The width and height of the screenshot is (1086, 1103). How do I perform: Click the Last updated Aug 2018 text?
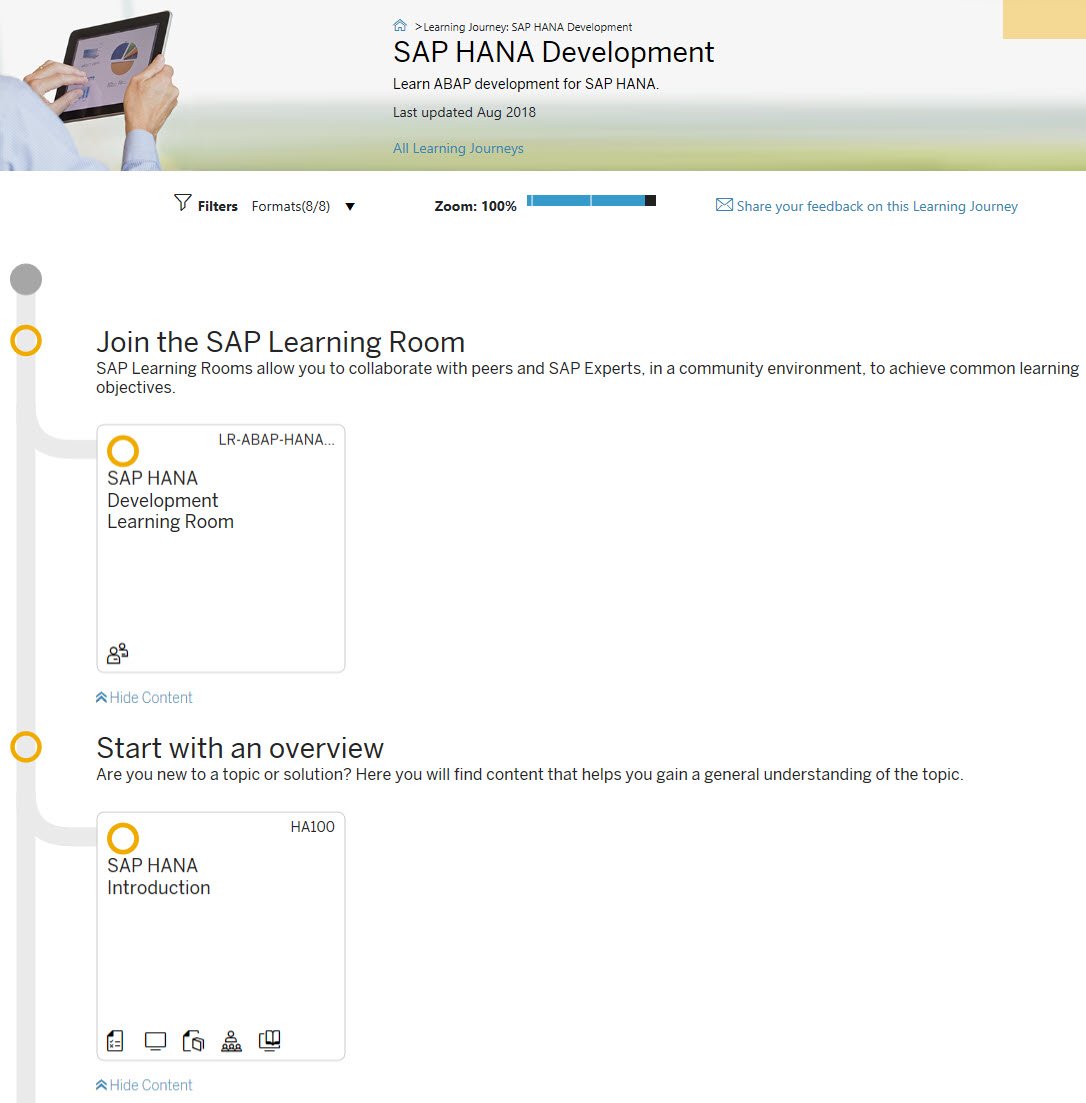[464, 113]
